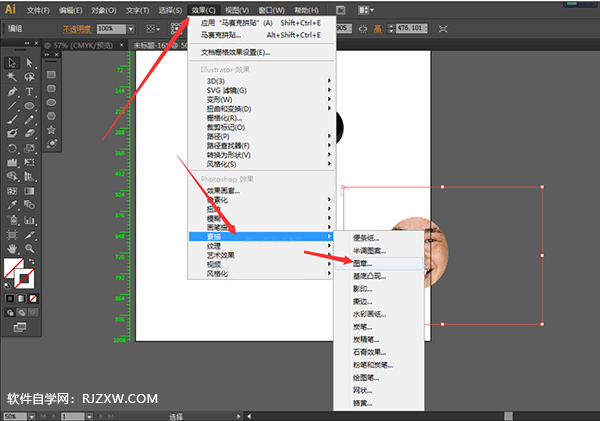Select the Eyedropper tool
600x421 pixels.
click(x=12, y=205)
